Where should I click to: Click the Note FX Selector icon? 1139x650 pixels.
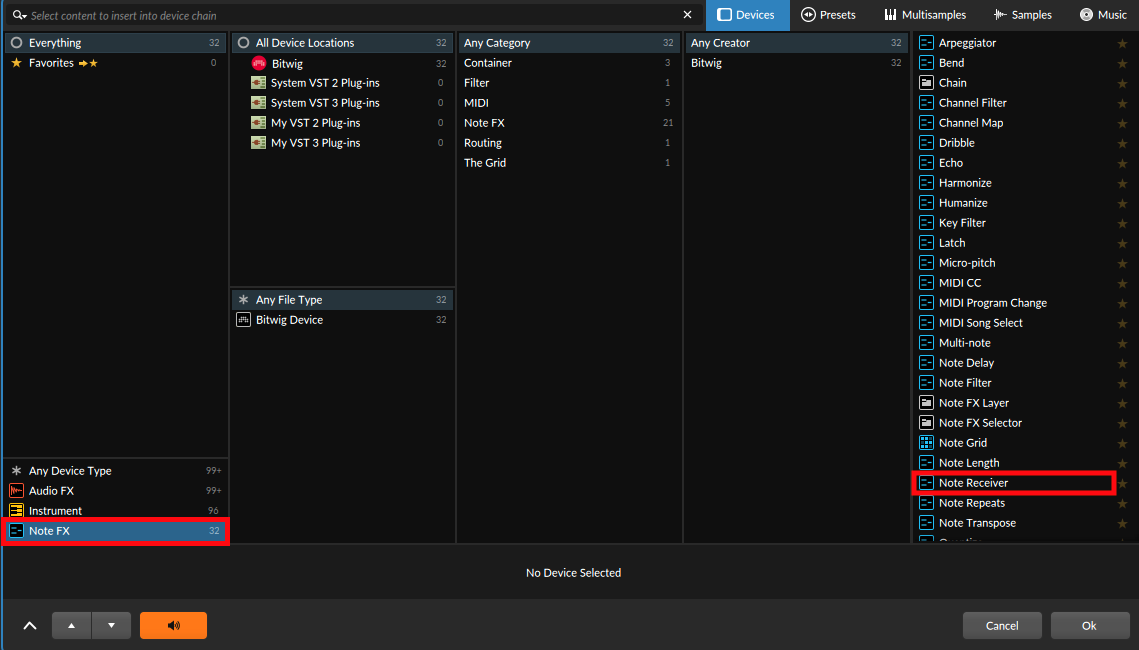click(926, 423)
